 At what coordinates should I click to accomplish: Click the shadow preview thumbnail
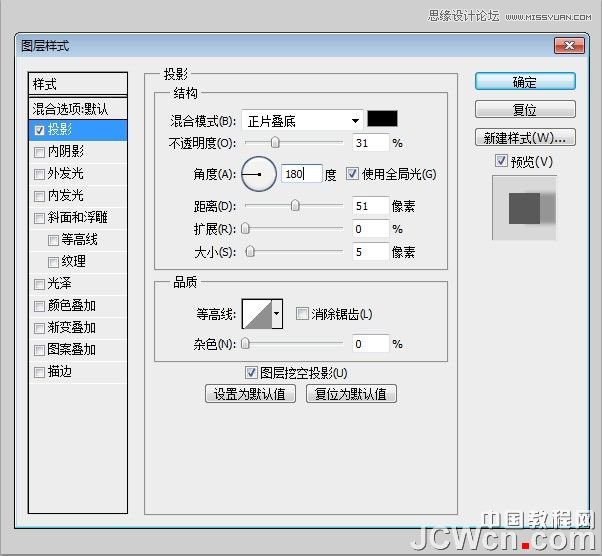(x=524, y=208)
